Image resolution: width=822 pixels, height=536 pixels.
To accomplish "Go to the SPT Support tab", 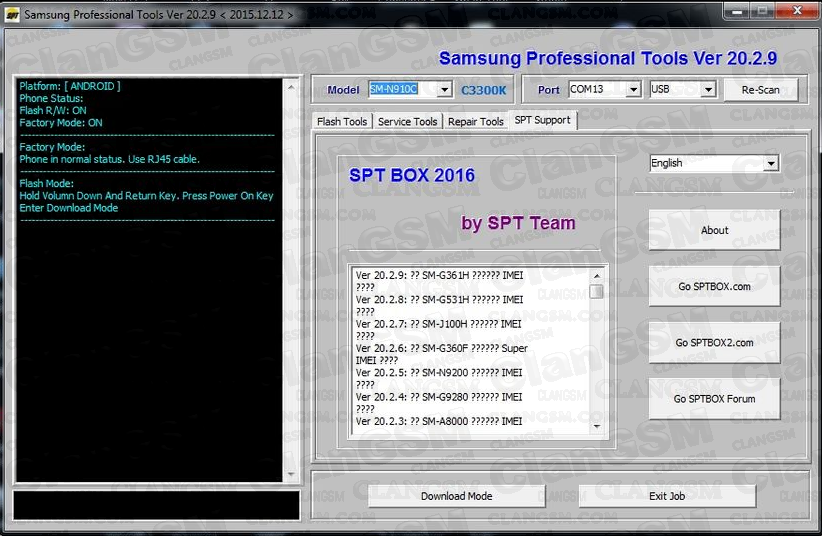I will tap(542, 120).
